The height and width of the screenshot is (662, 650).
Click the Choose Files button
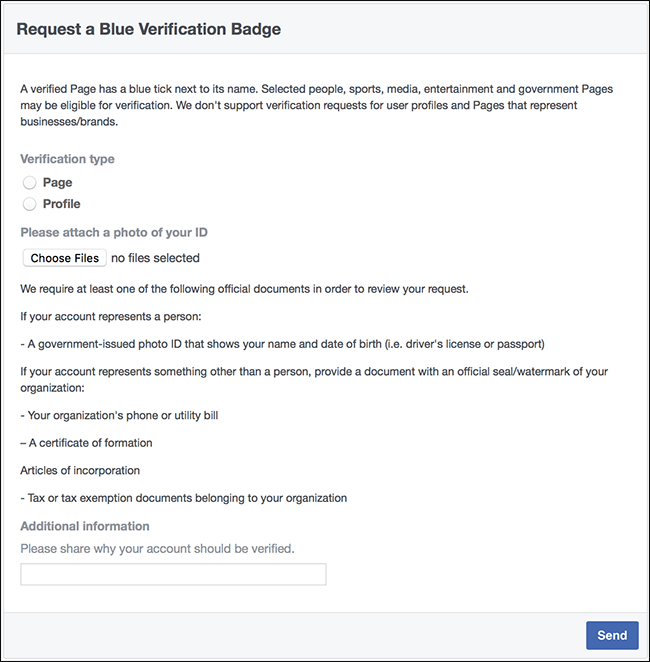[x=64, y=258]
